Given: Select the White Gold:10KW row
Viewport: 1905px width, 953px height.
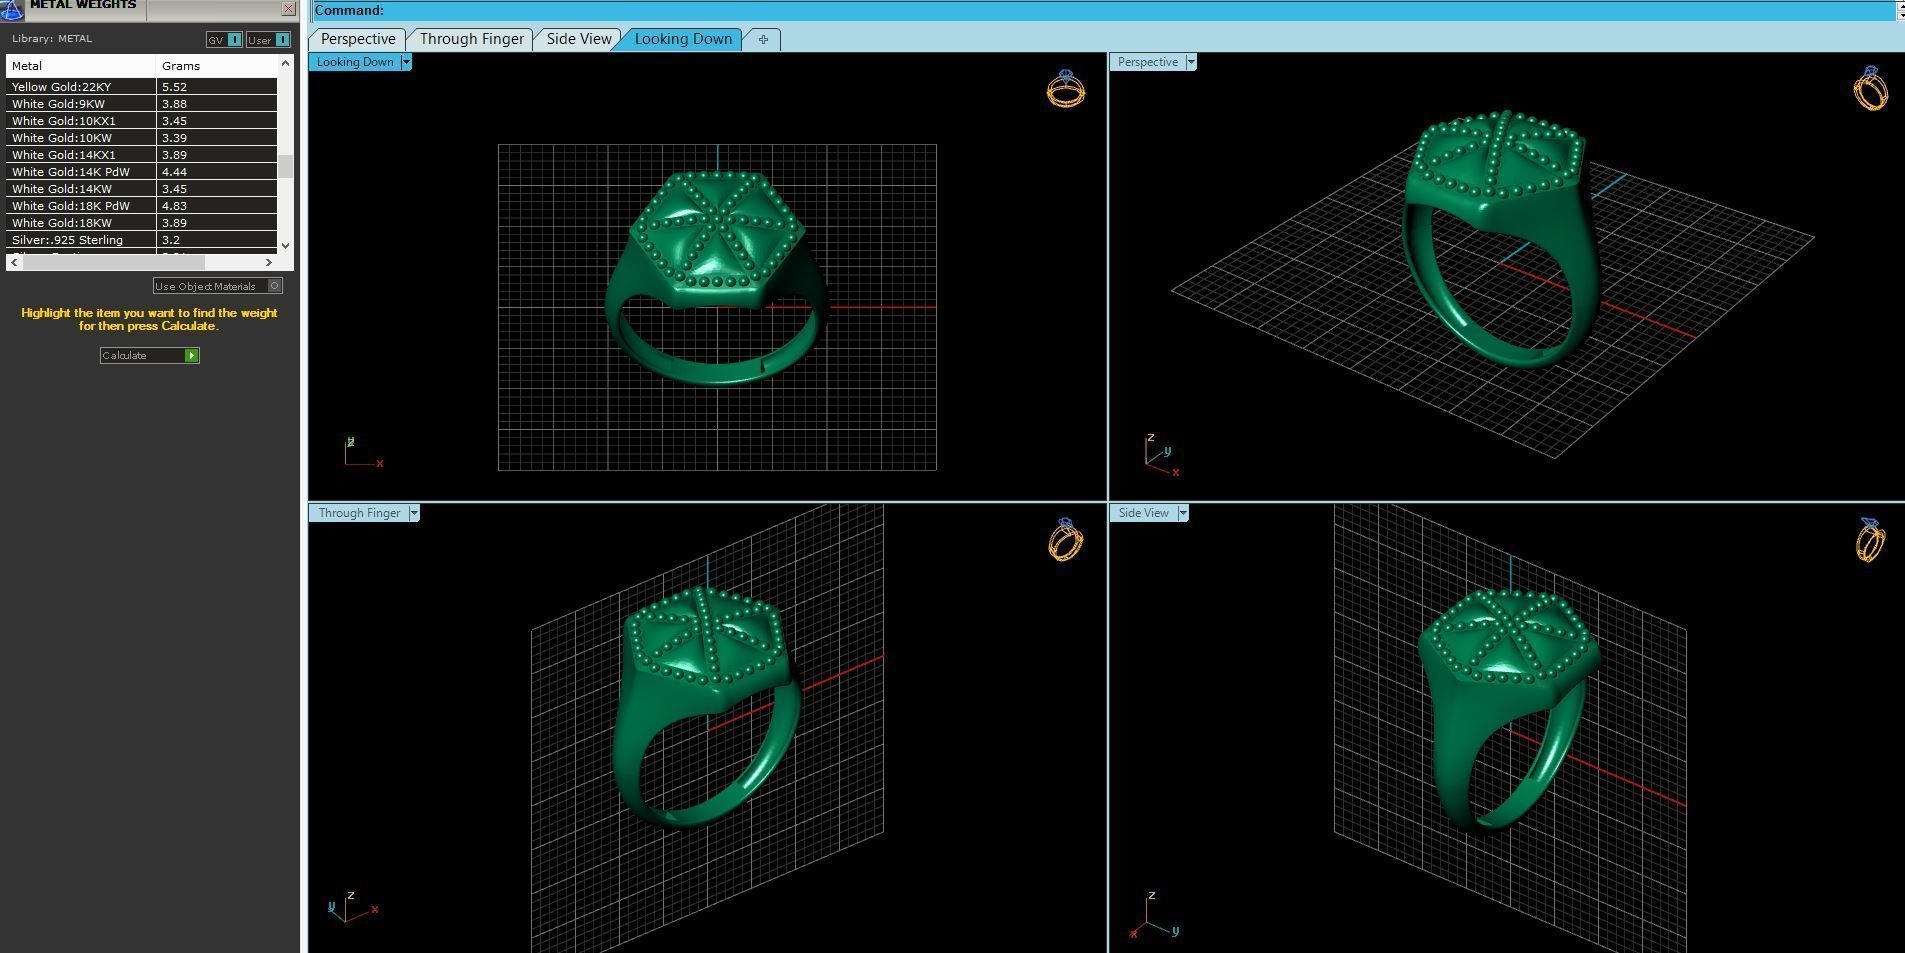Looking at the screenshot, I should pos(141,138).
